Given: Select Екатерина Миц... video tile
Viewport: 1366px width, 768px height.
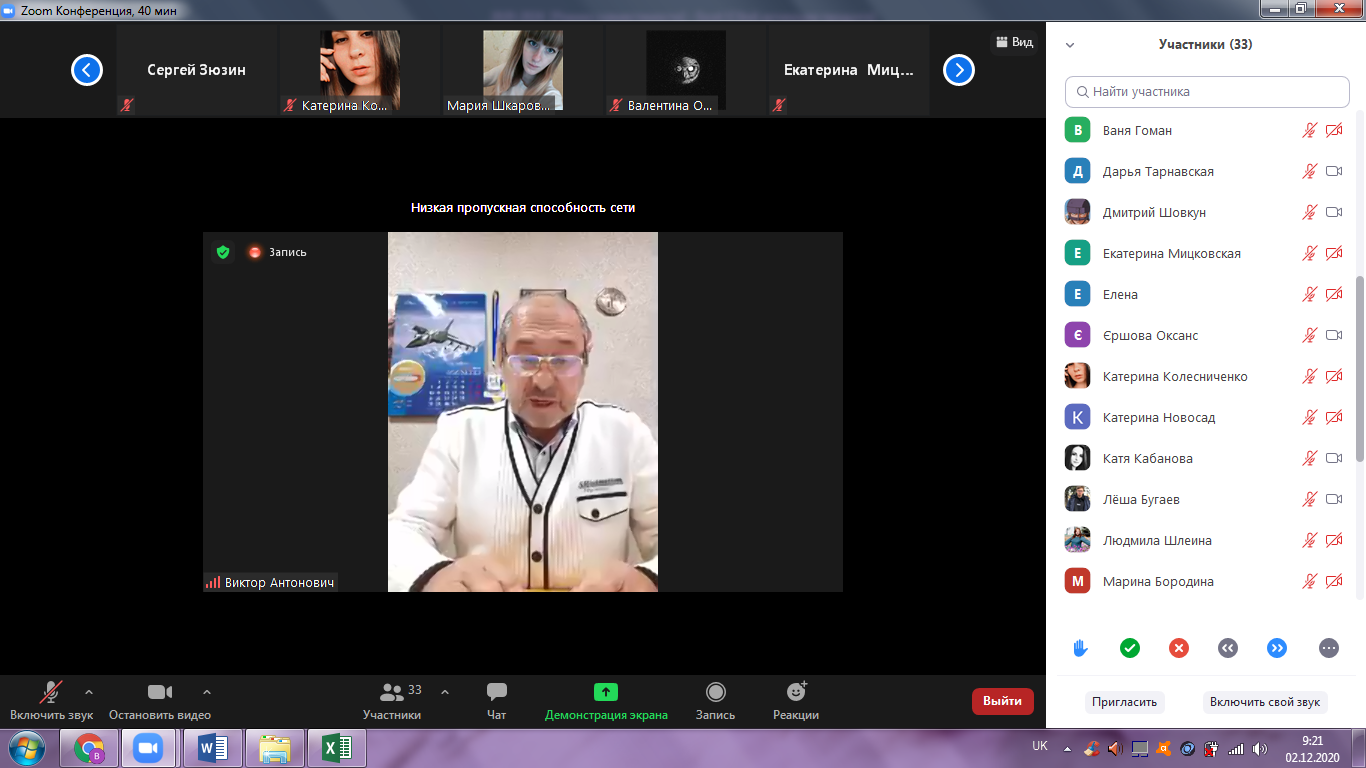Looking at the screenshot, I should pyautogui.click(x=849, y=70).
